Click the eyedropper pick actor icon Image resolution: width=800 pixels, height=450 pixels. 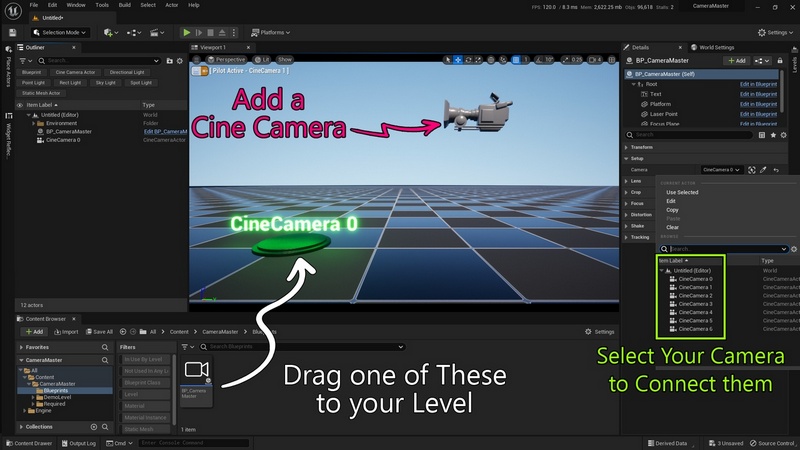pos(764,170)
